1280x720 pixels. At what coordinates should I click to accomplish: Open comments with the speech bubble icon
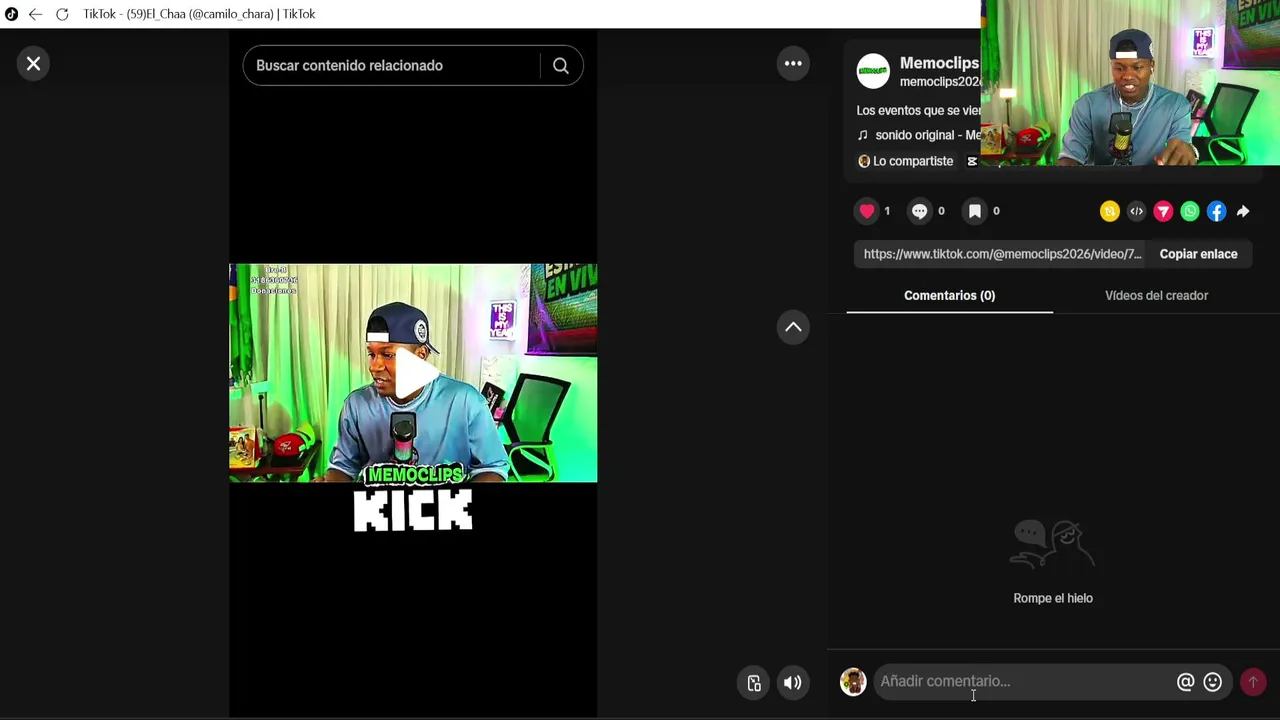pos(920,211)
